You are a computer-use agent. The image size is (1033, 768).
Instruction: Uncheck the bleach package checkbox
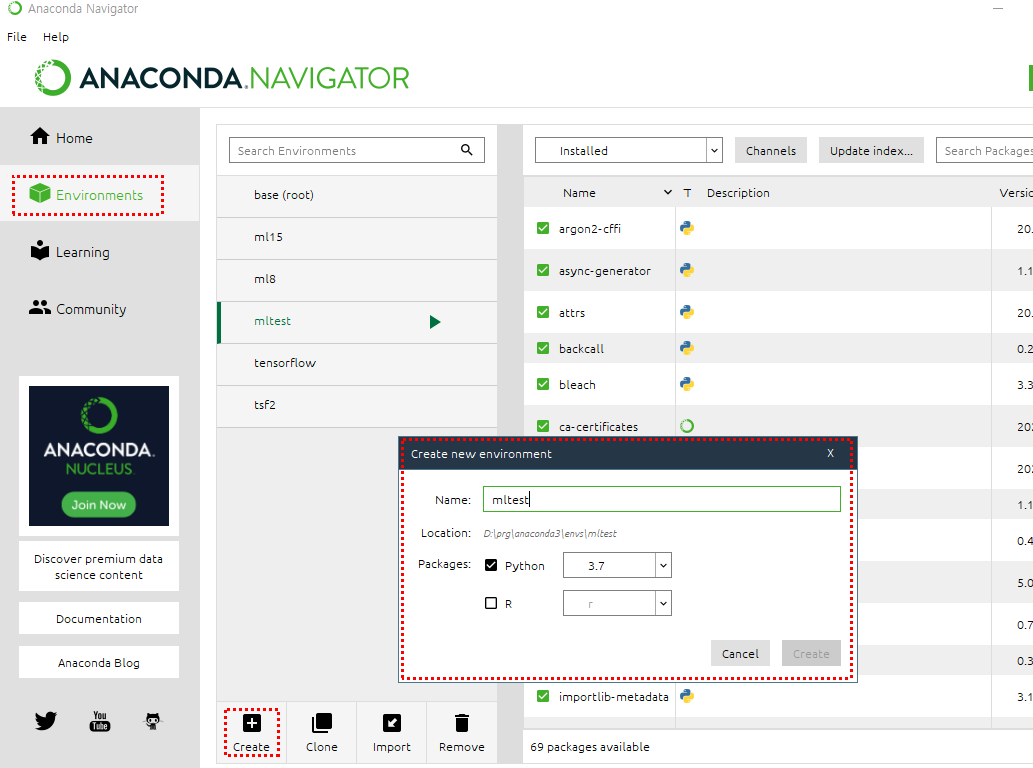[543, 384]
